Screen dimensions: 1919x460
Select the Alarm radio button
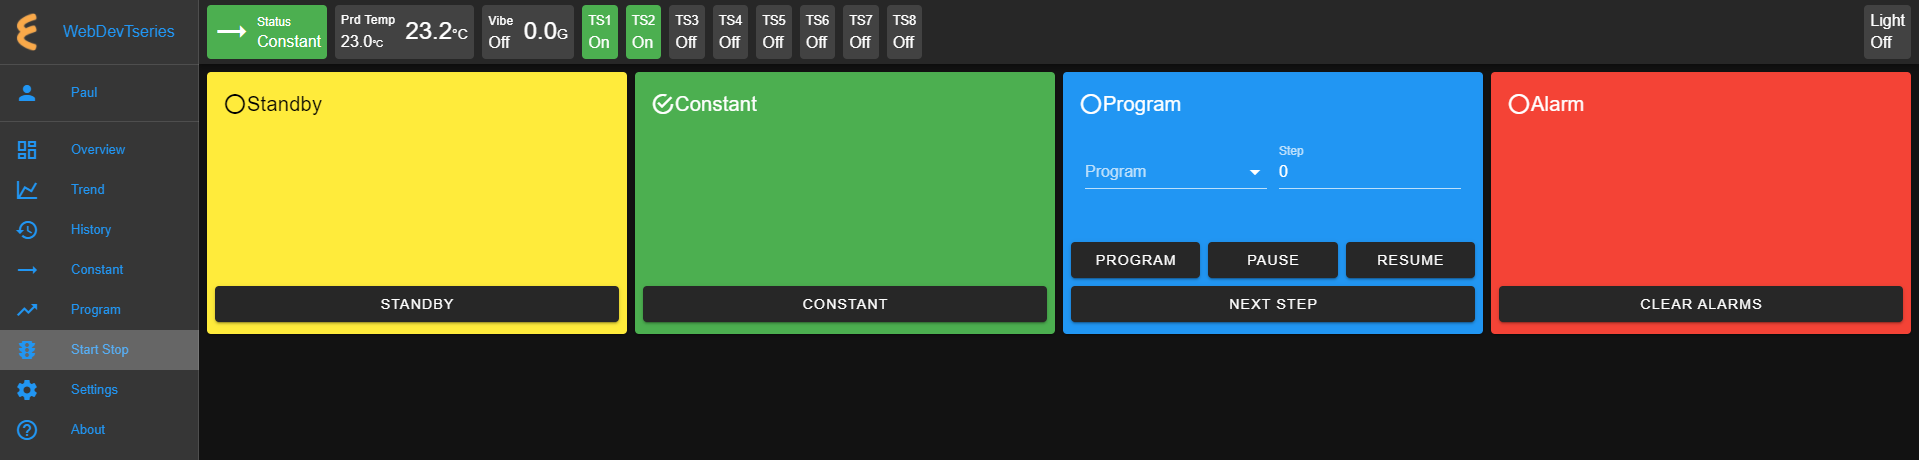point(1519,104)
